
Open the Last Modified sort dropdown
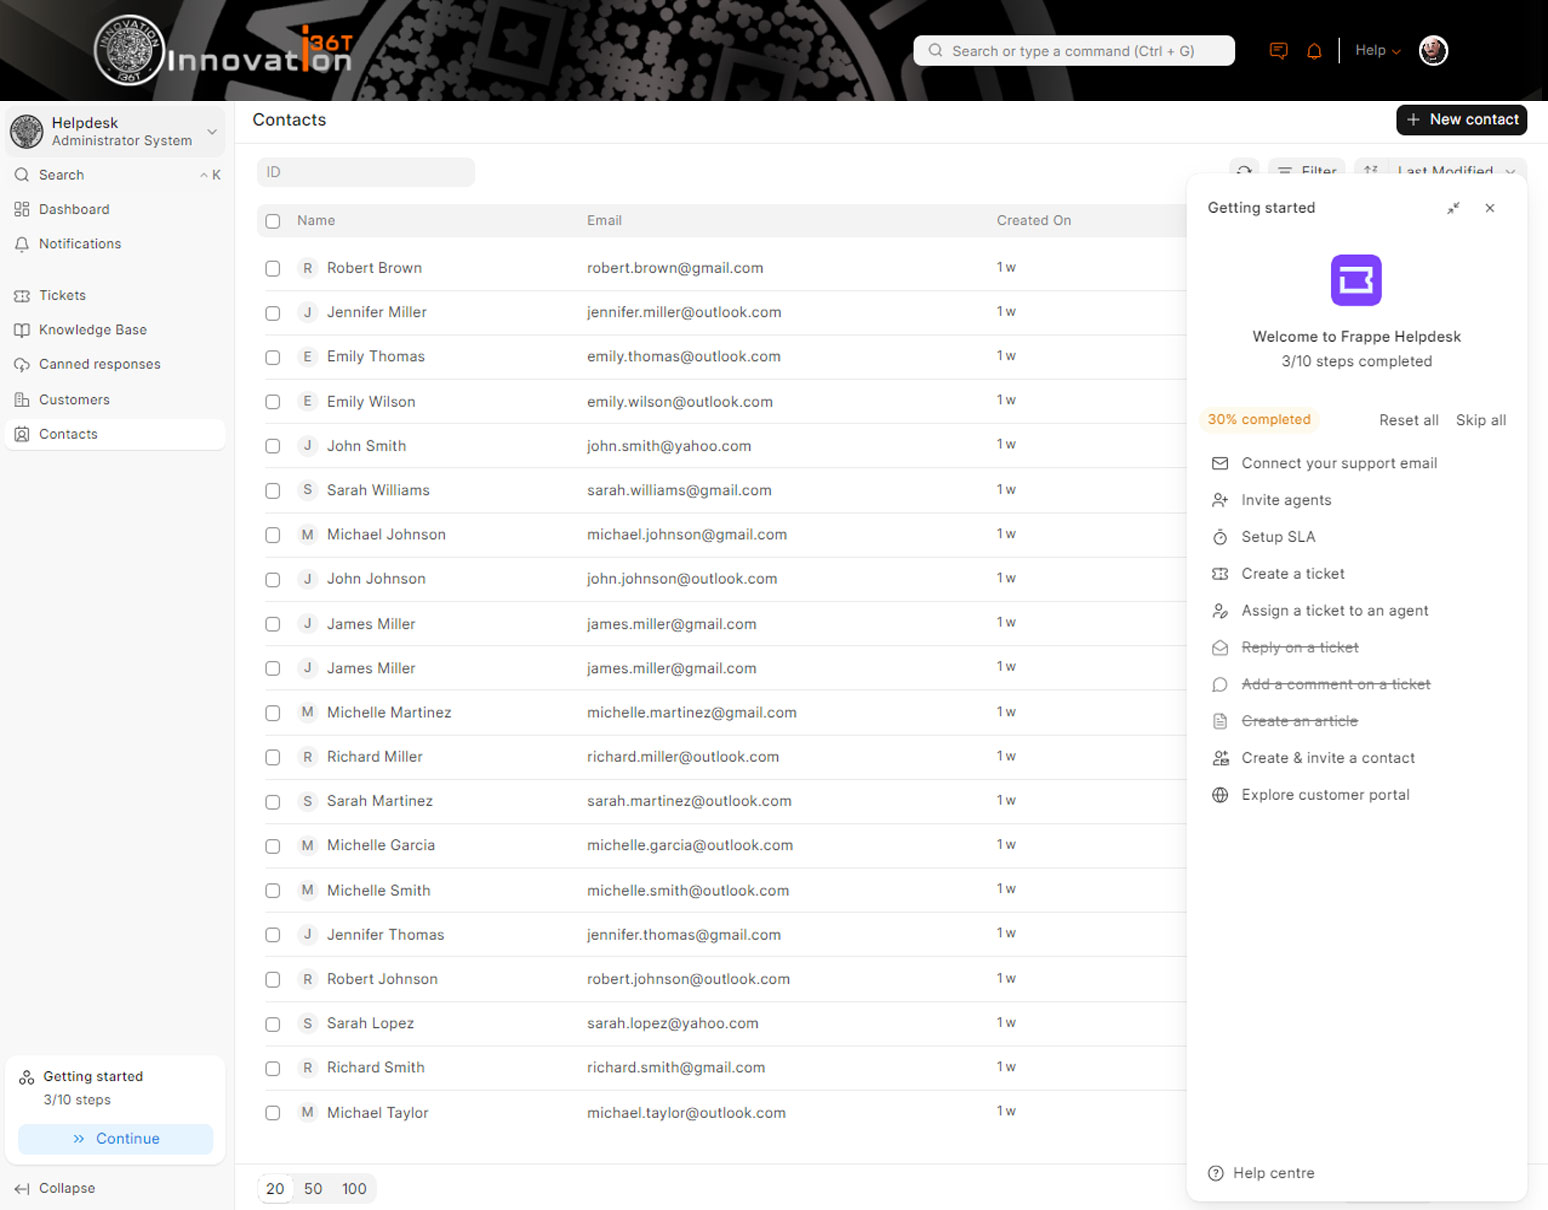pos(1455,170)
